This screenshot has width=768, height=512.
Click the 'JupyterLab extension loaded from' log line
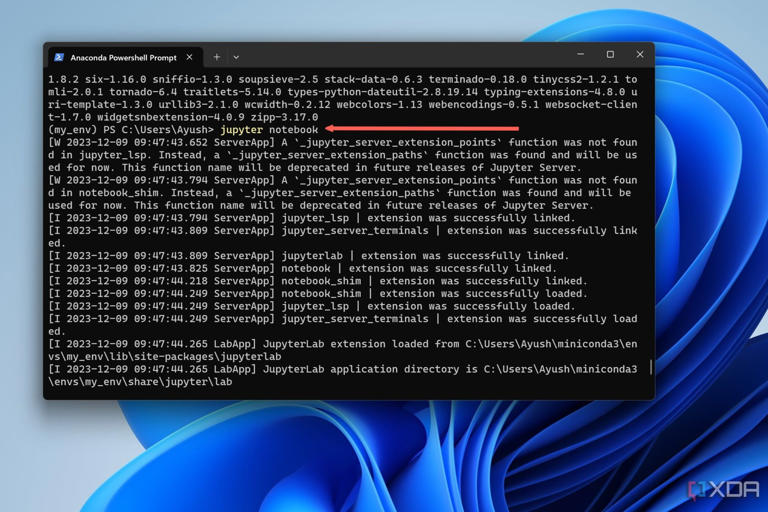(343, 344)
